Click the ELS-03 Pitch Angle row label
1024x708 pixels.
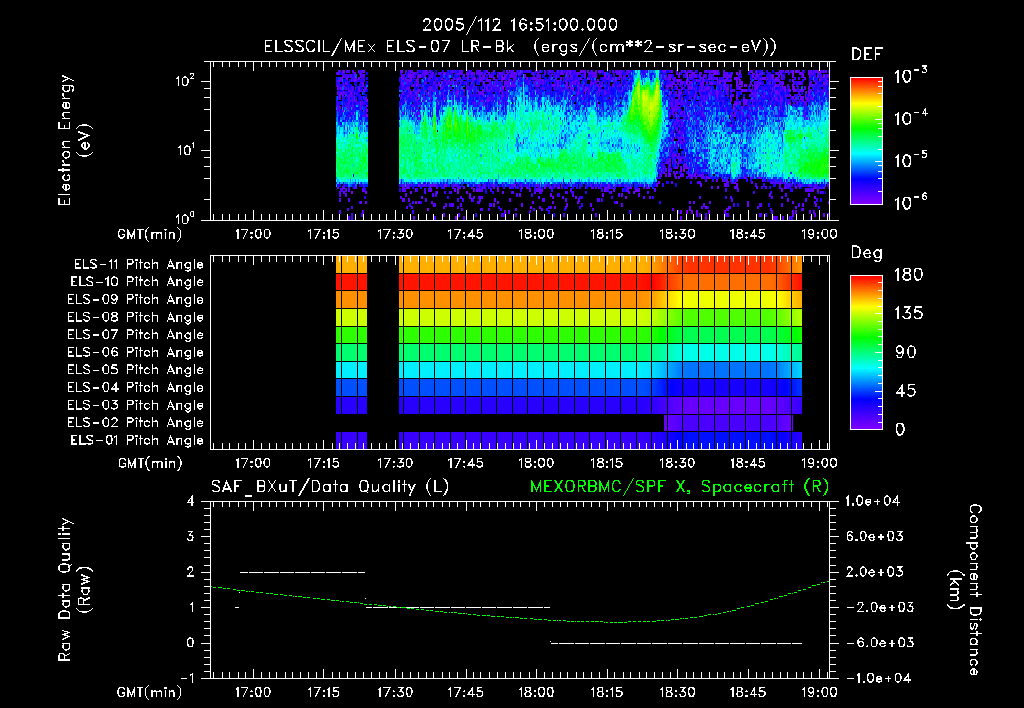point(136,405)
